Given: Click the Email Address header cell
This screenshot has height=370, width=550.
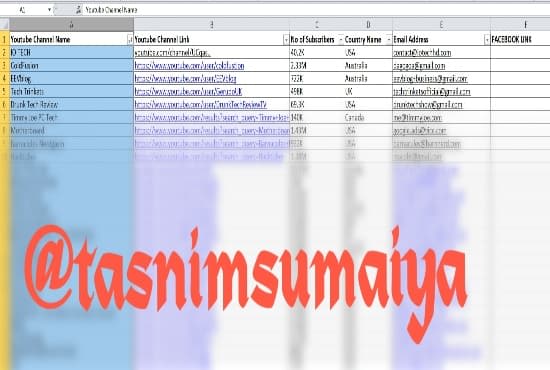Looking at the screenshot, I should [x=441, y=39].
